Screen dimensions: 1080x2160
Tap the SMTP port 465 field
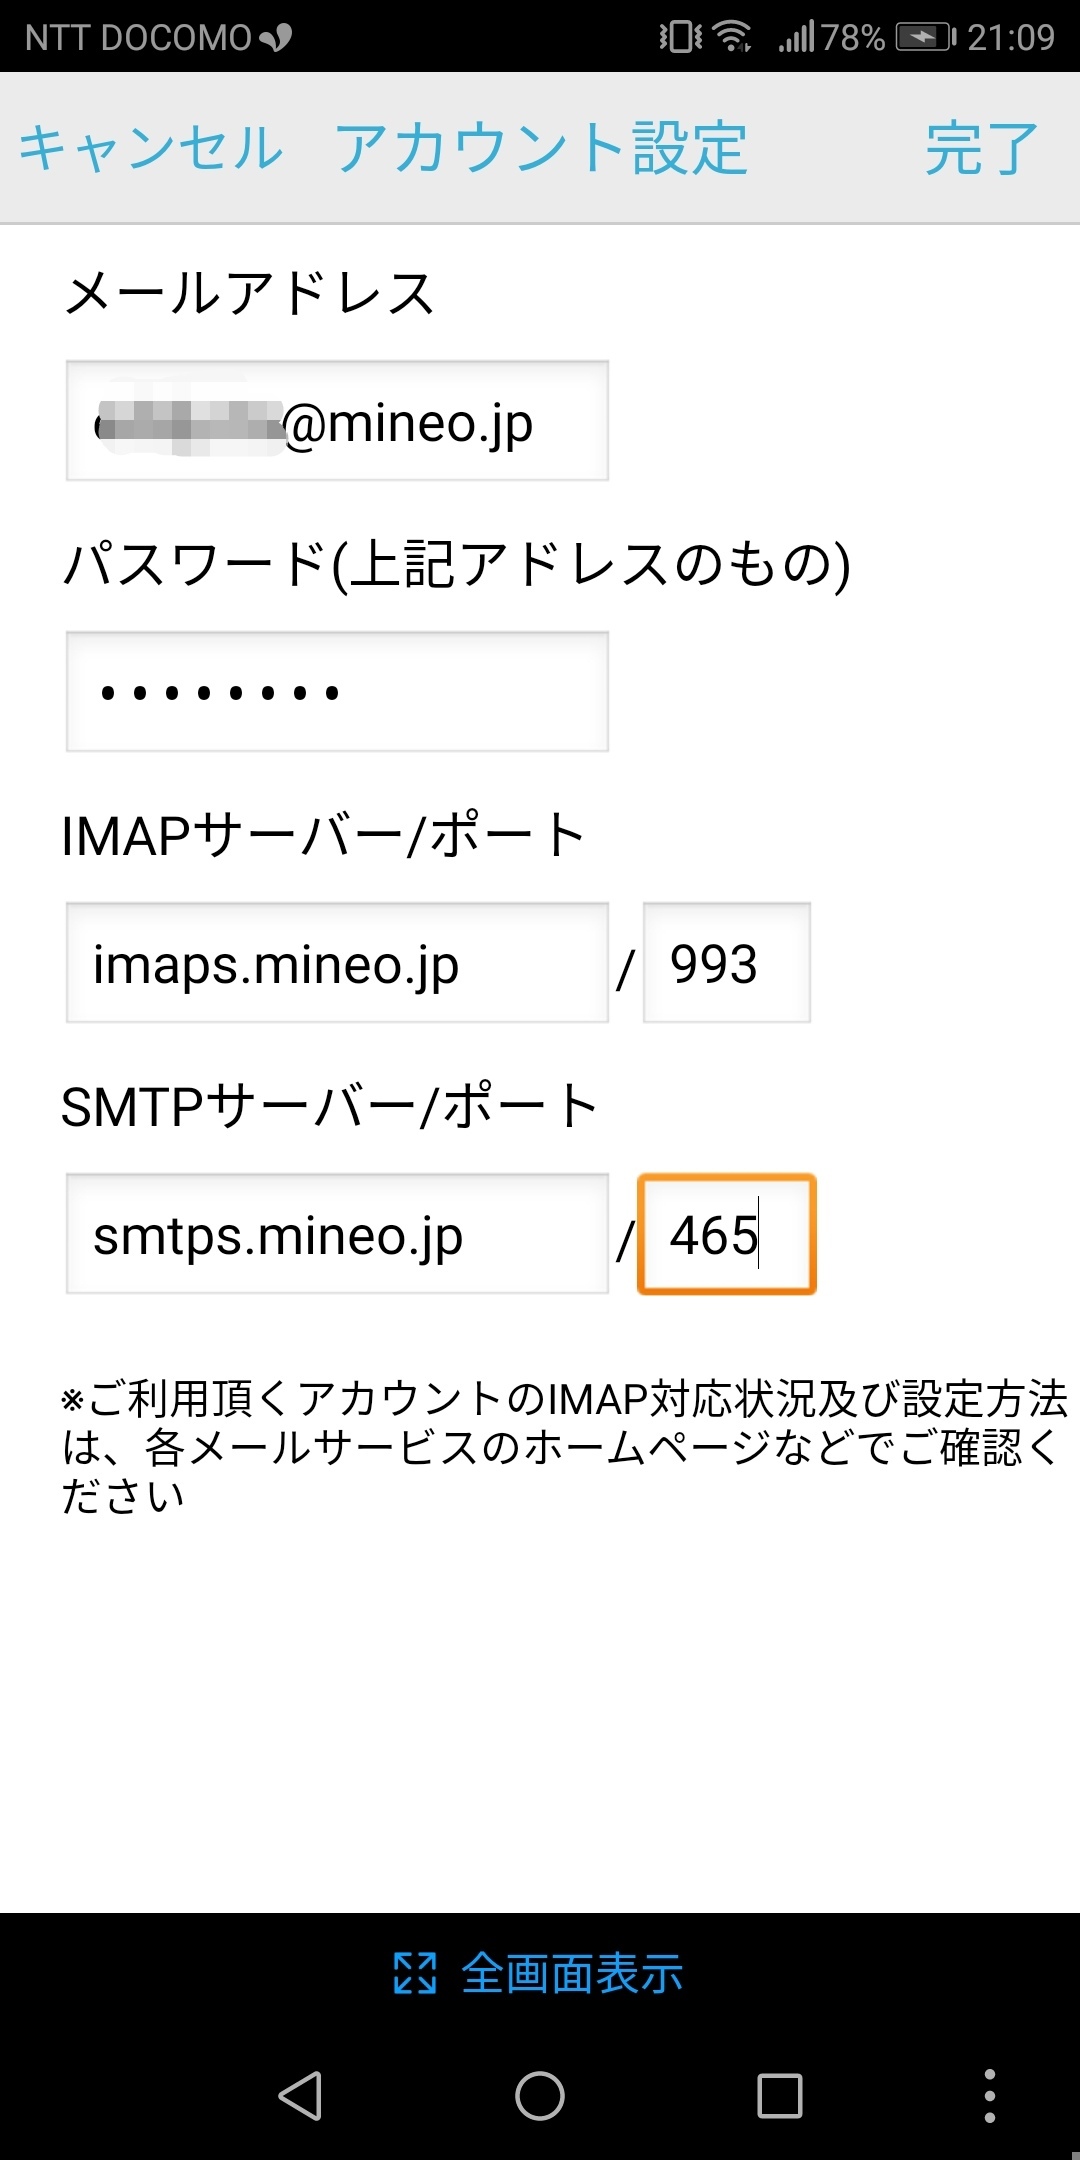point(726,1234)
